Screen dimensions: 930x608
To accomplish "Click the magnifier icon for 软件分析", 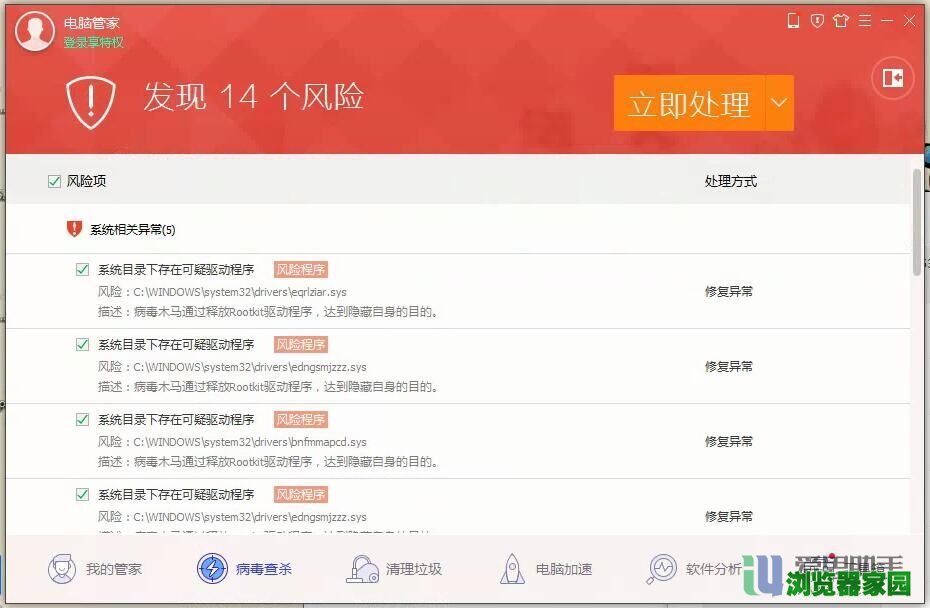I will [x=662, y=569].
